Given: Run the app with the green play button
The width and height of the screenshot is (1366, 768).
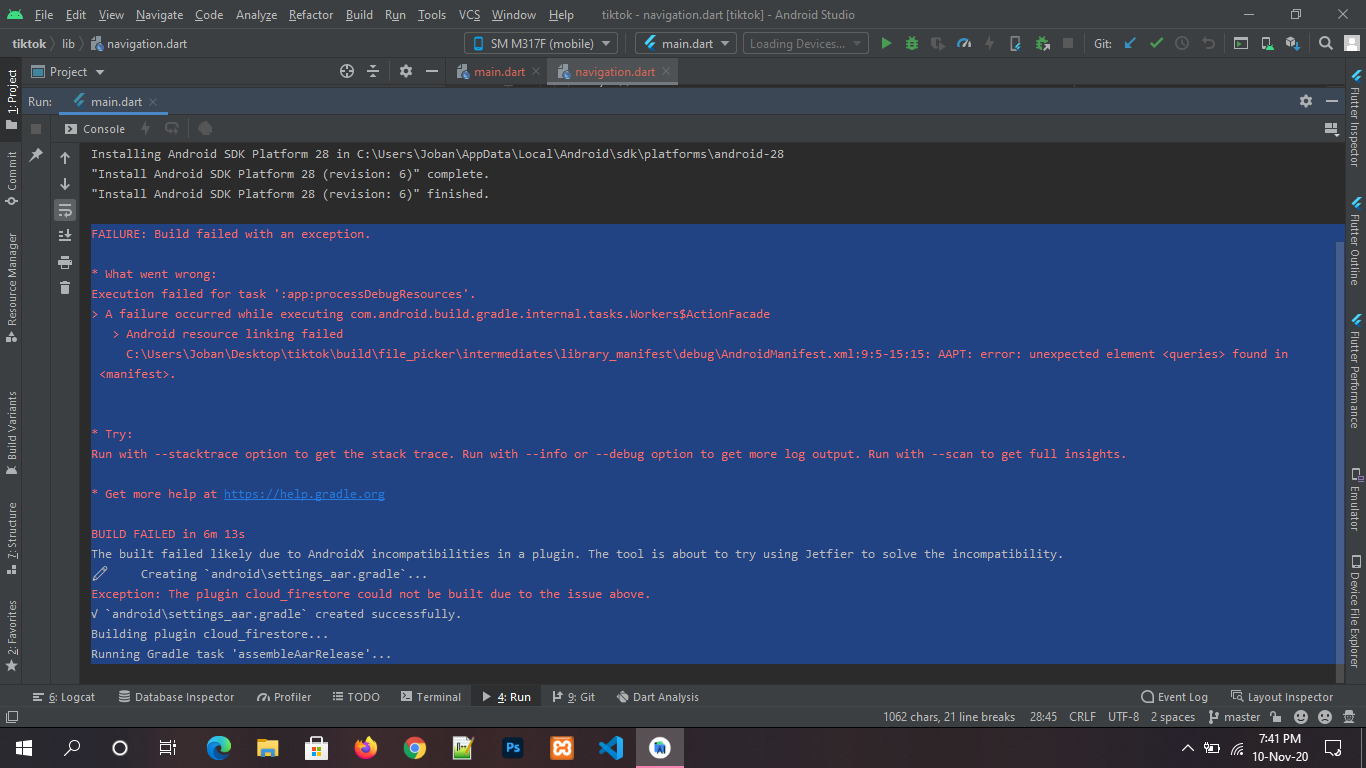Looking at the screenshot, I should 886,43.
